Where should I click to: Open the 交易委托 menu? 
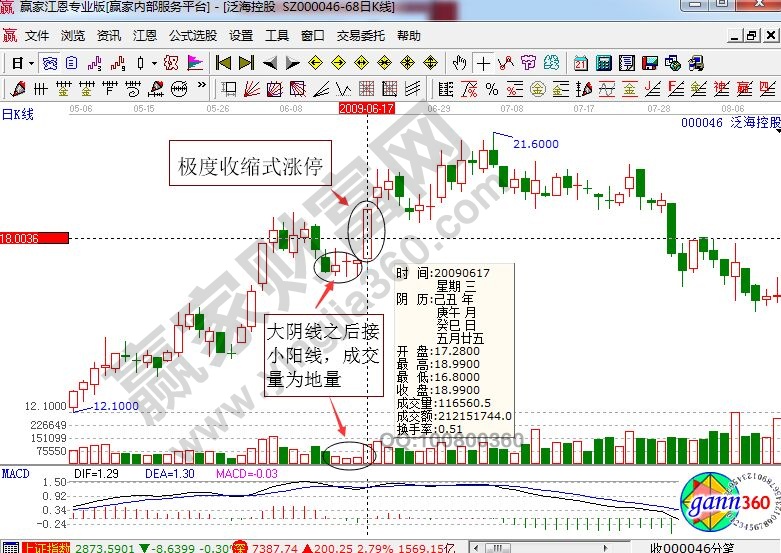click(x=359, y=35)
